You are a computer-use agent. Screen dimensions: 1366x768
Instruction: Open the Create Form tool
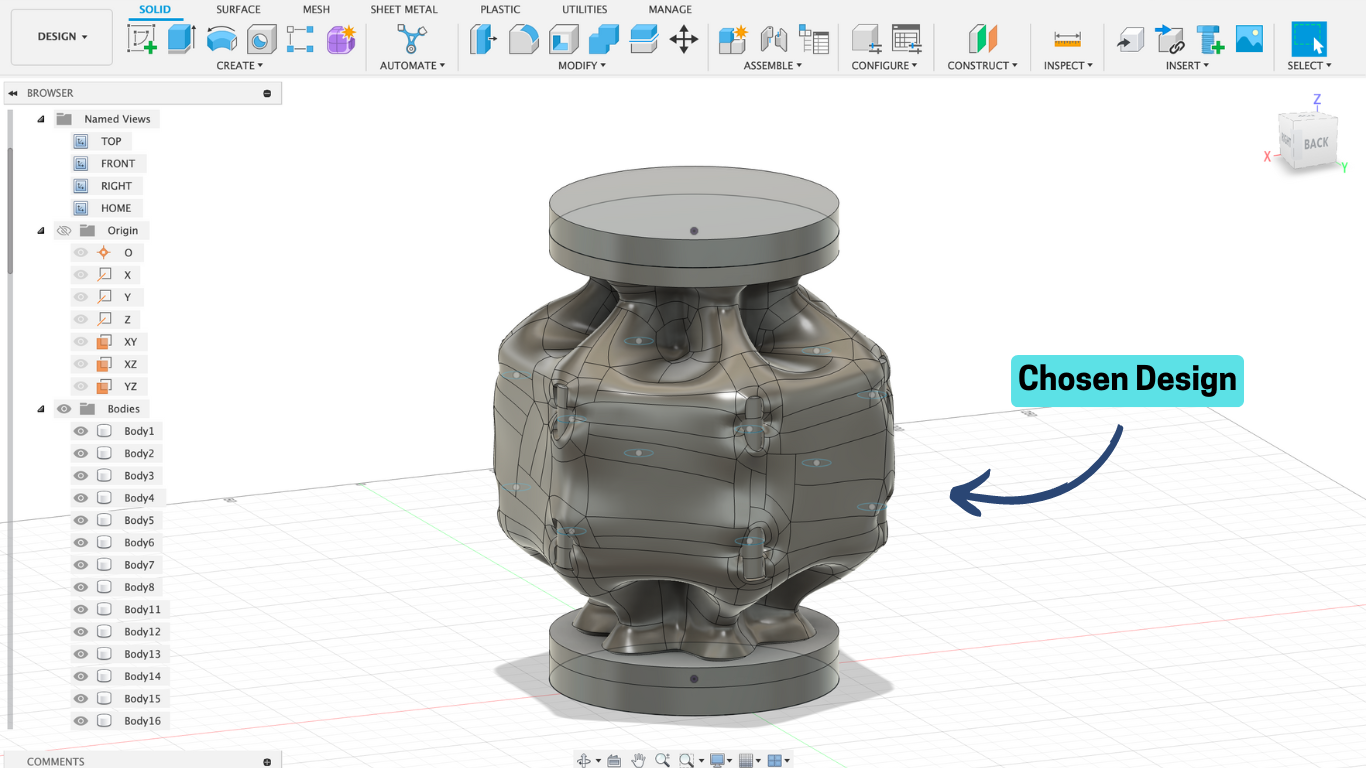339,40
